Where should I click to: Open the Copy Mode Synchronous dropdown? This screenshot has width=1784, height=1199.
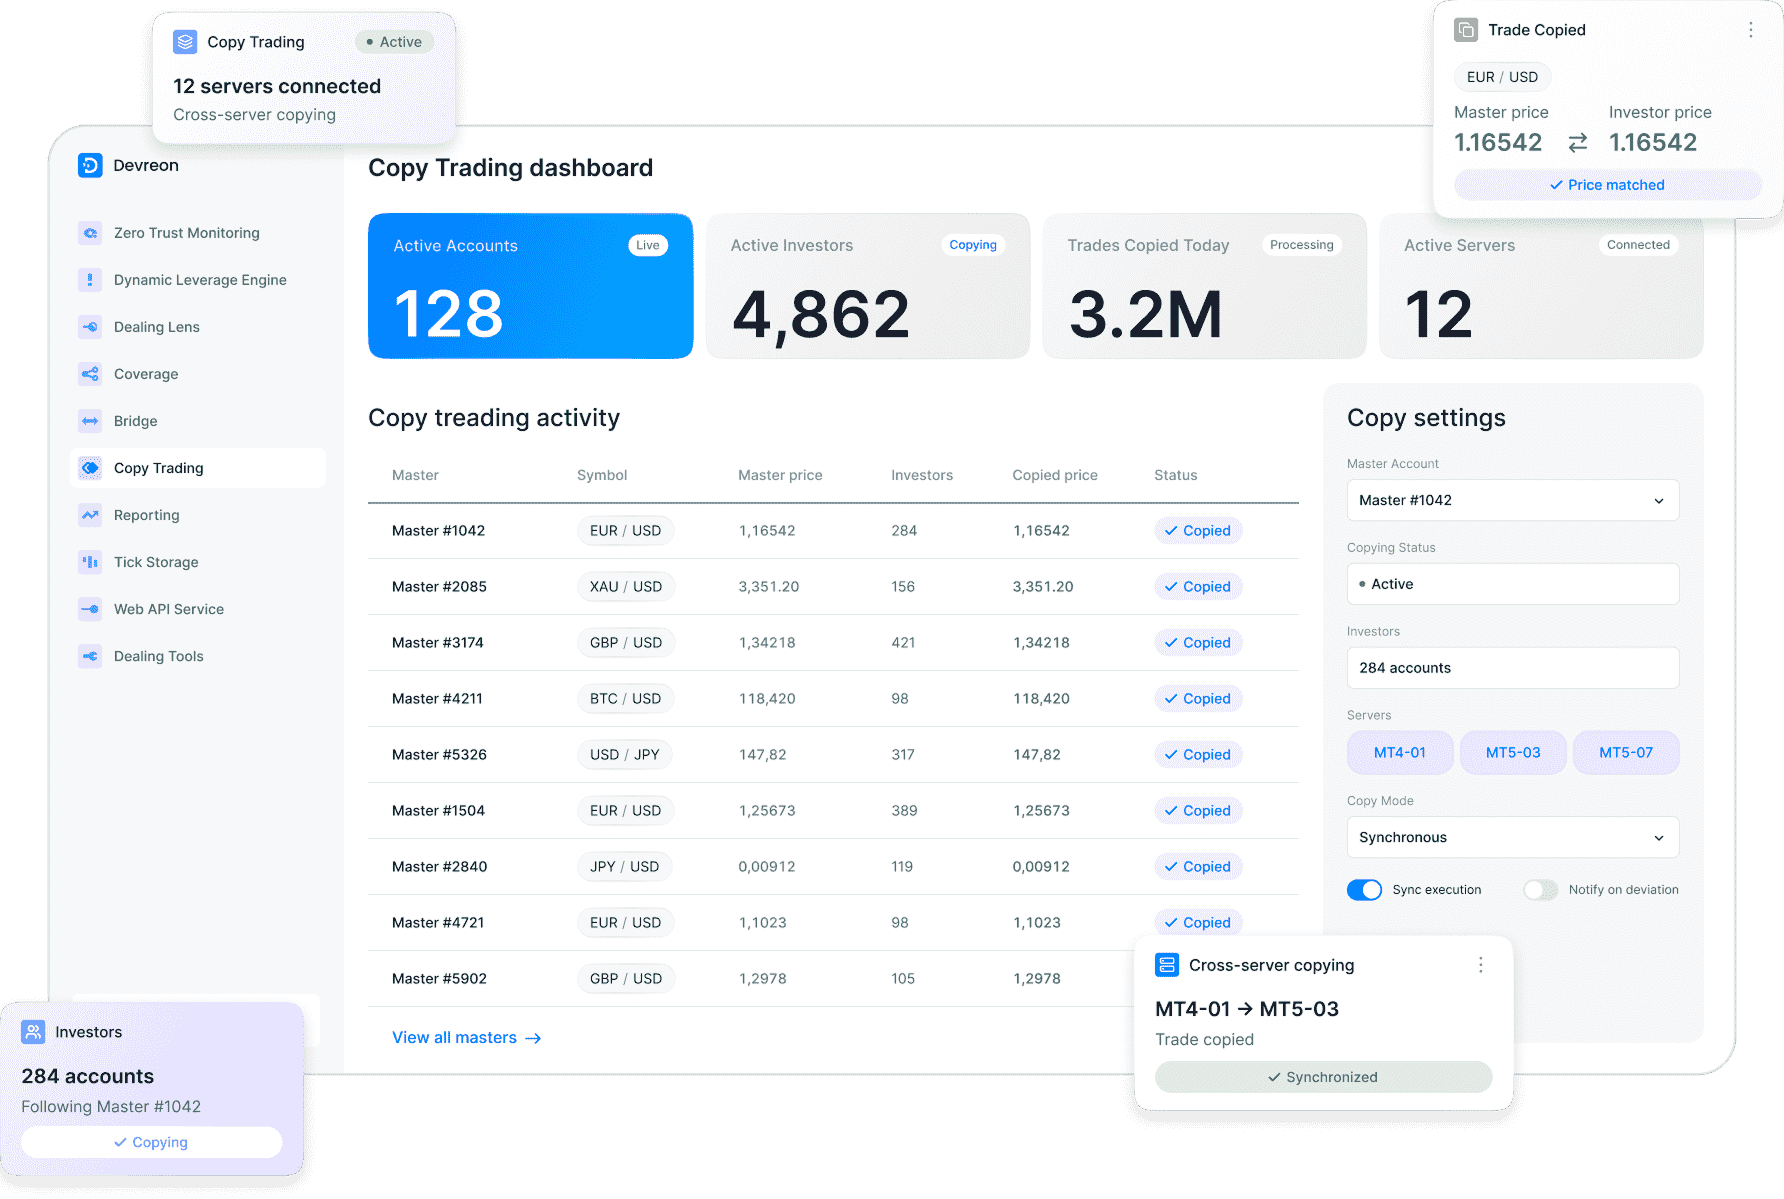coord(1512,837)
